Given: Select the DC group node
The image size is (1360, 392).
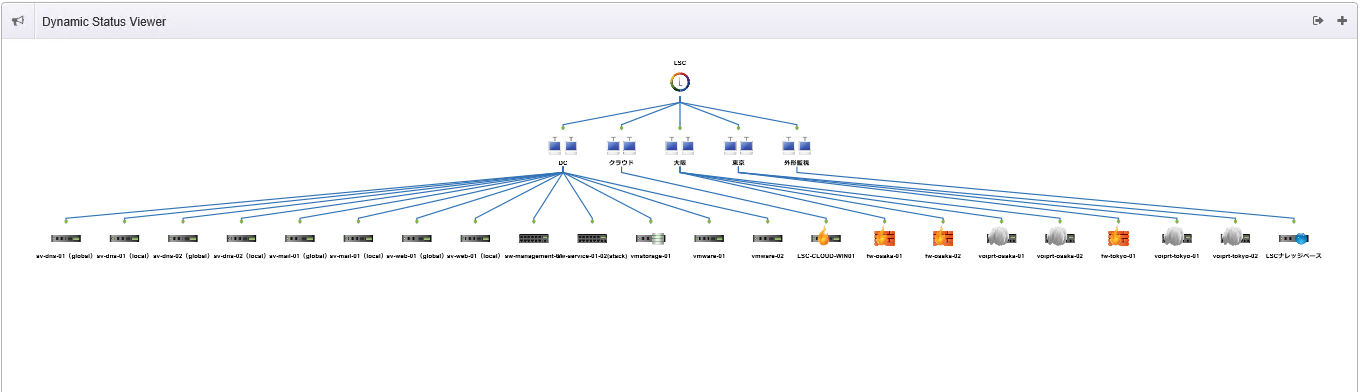Looking at the screenshot, I should point(563,146).
